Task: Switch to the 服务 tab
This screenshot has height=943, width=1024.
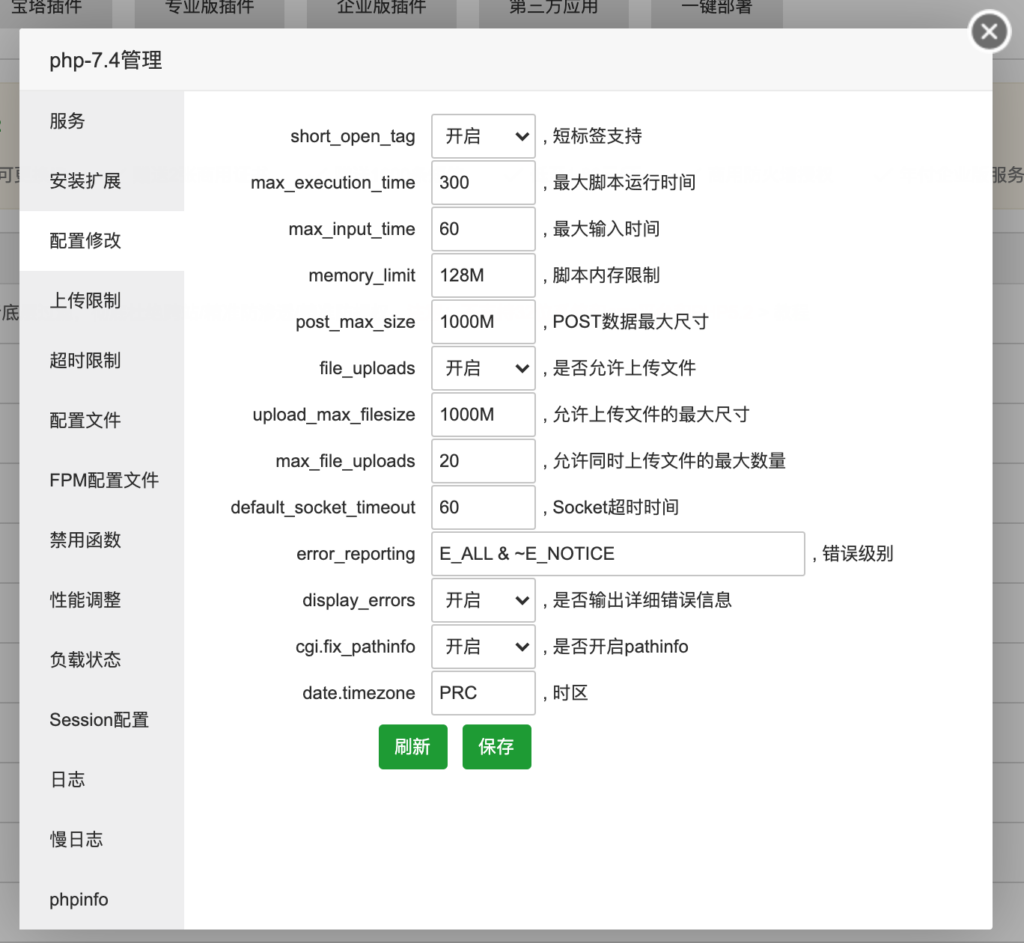Action: pyautogui.click(x=68, y=121)
